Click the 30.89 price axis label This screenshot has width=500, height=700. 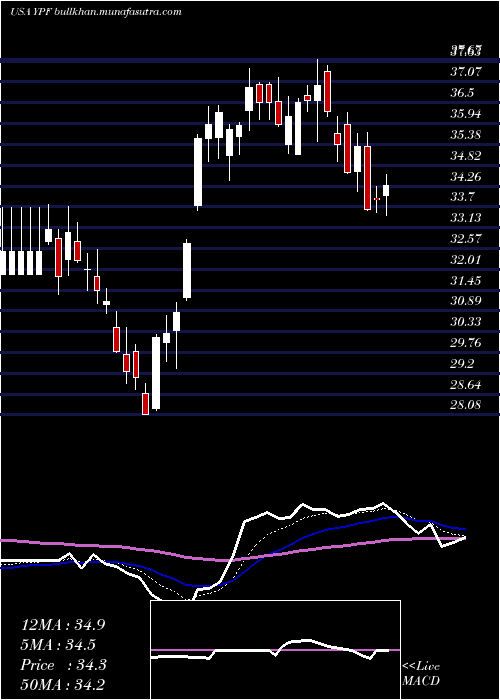466,301
